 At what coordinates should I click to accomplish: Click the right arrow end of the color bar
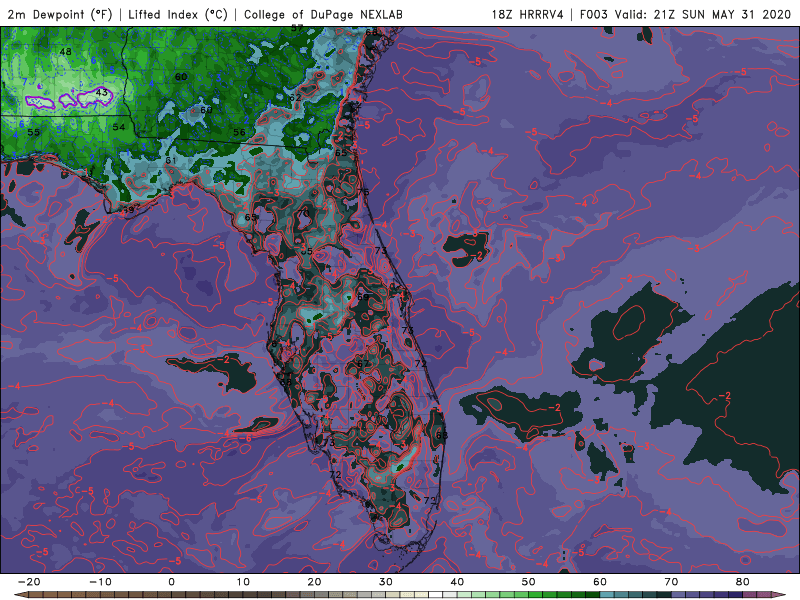781,595
